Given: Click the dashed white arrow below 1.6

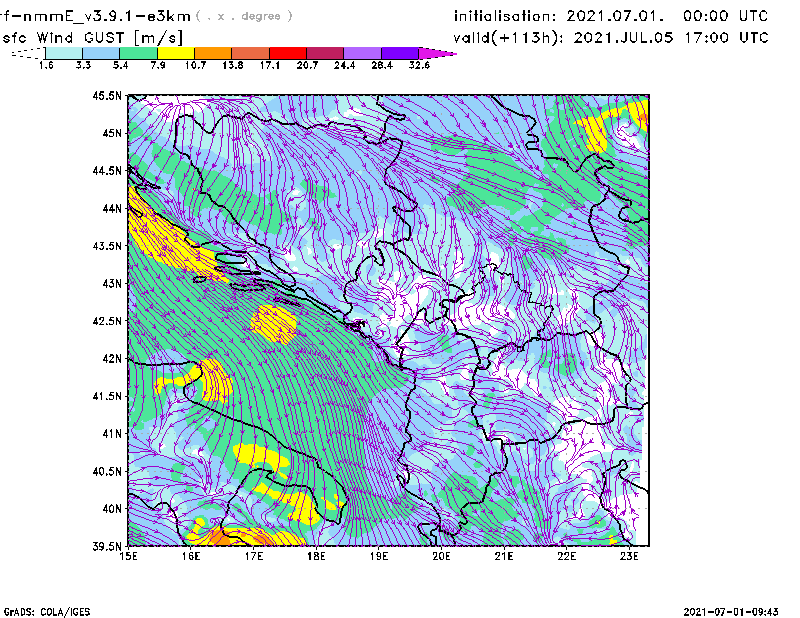Looking at the screenshot, I should (x=28, y=53).
